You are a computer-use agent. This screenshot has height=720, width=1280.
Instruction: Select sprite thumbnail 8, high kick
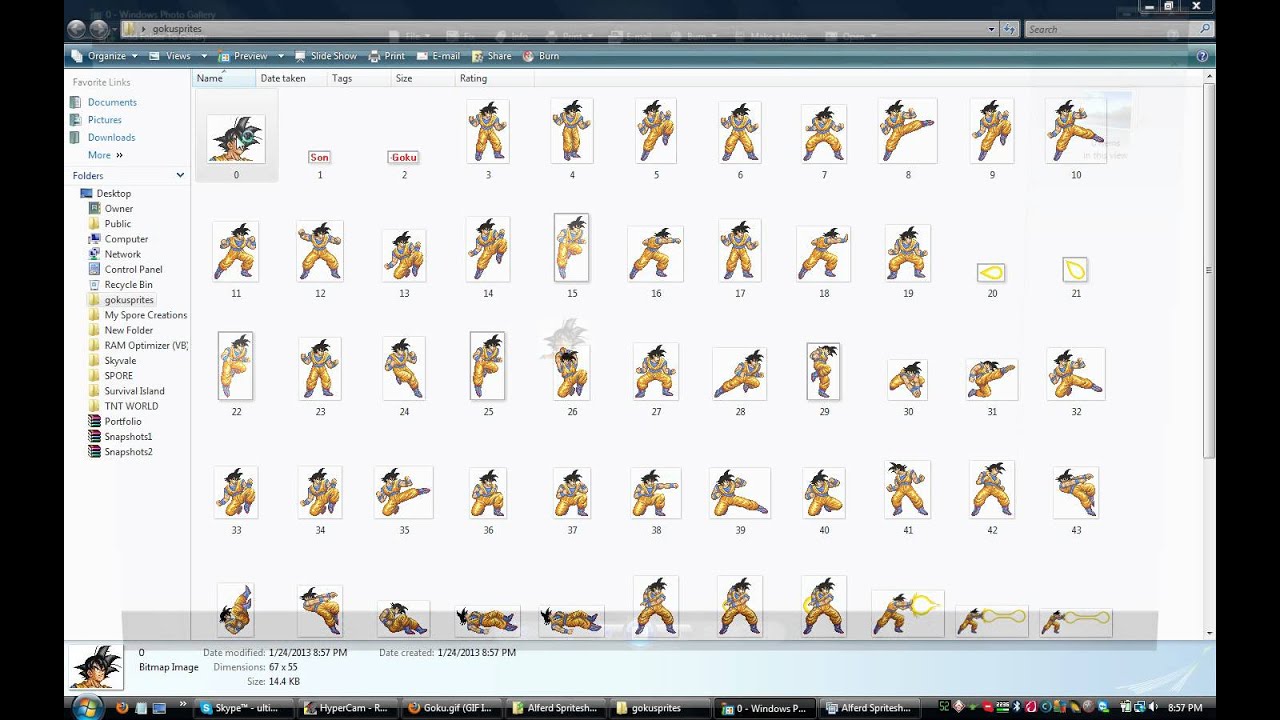pos(908,131)
